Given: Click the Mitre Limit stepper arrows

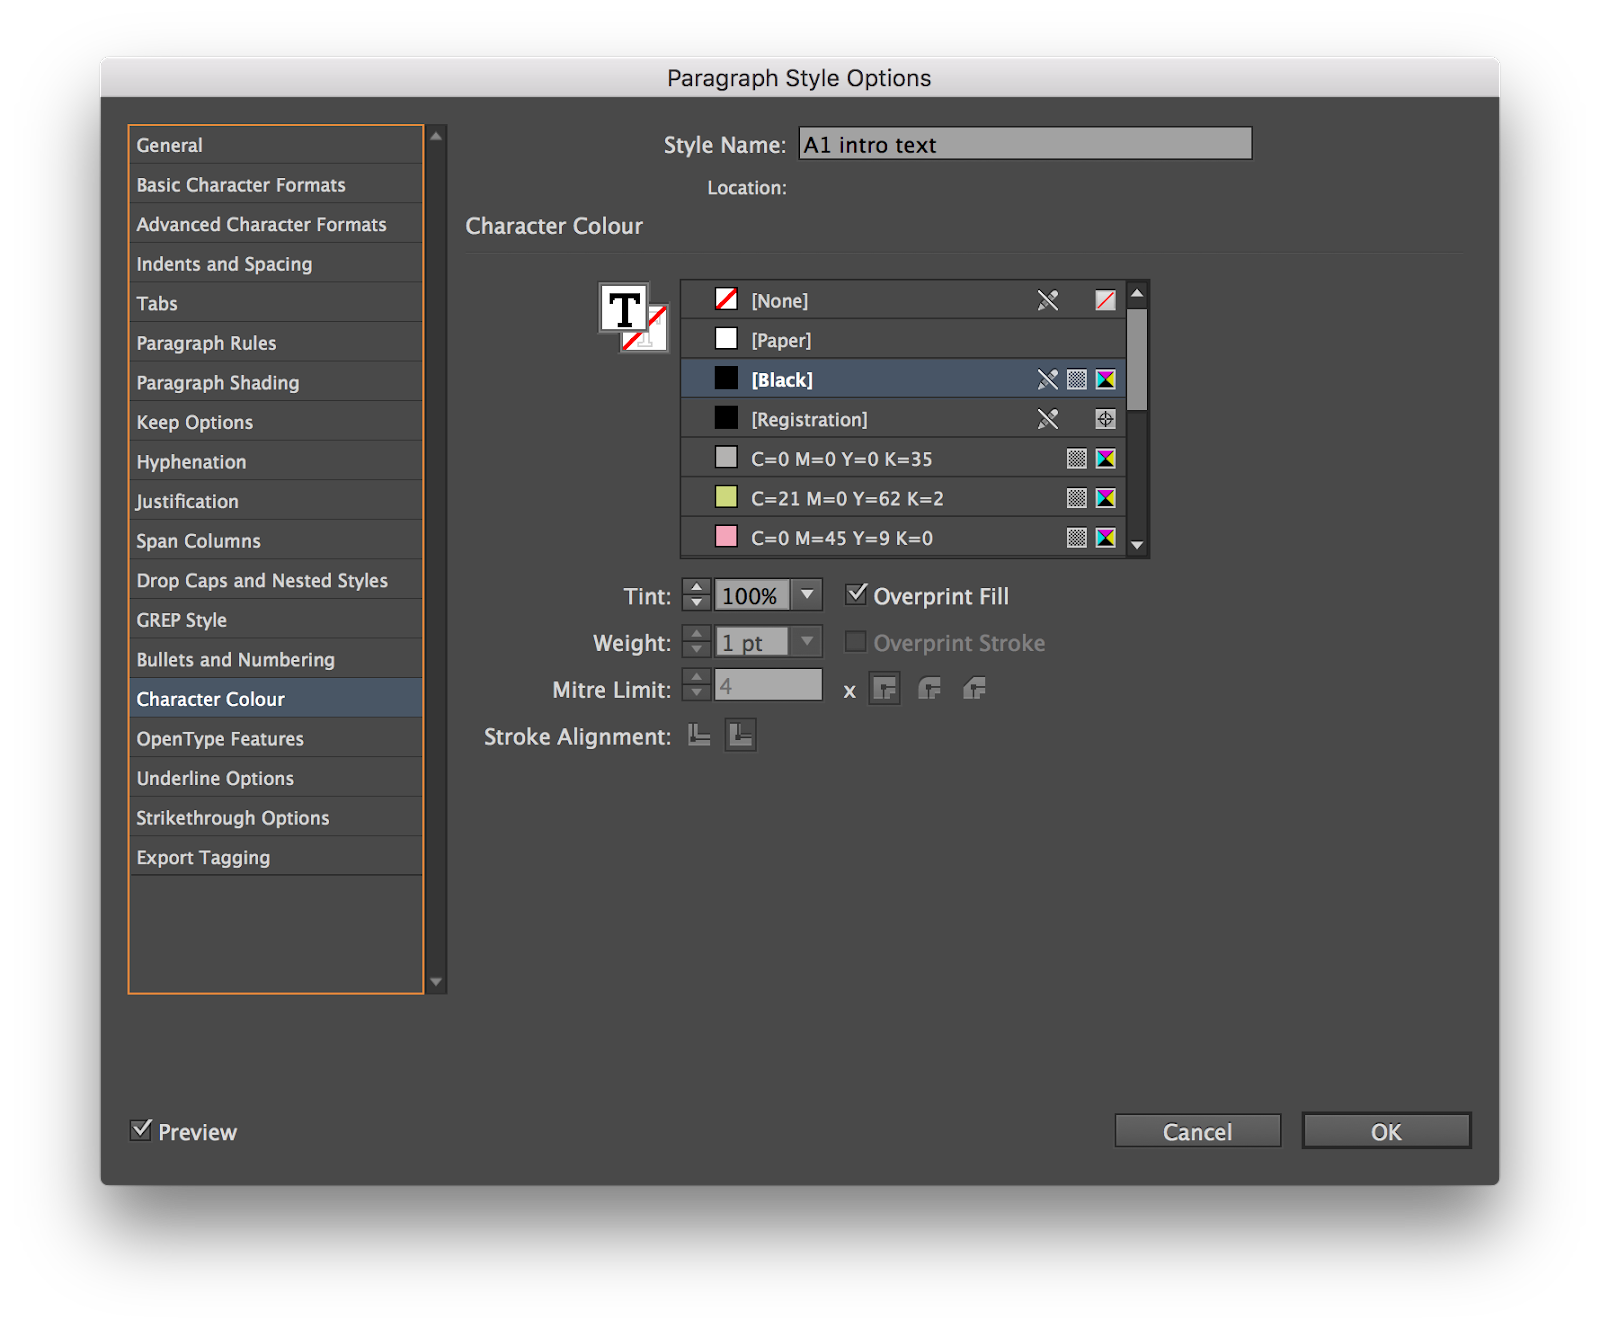Looking at the screenshot, I should [x=697, y=685].
